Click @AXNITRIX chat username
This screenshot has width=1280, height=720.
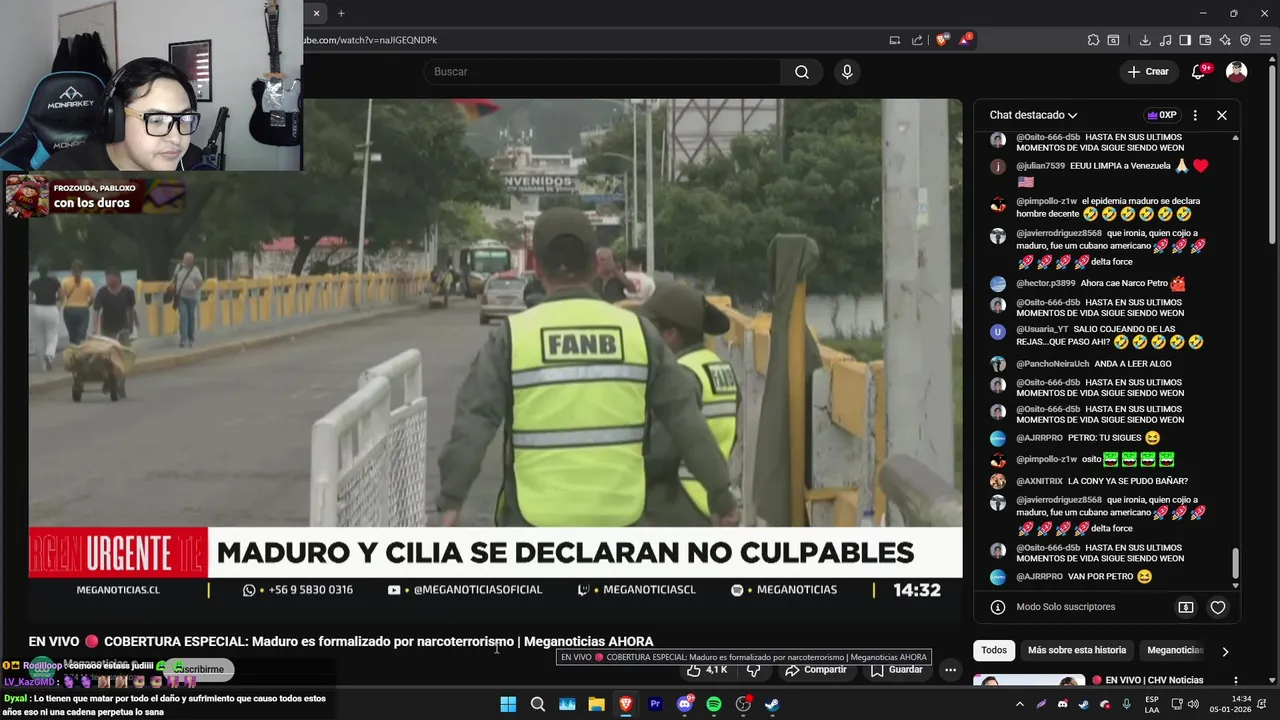tap(1040, 481)
